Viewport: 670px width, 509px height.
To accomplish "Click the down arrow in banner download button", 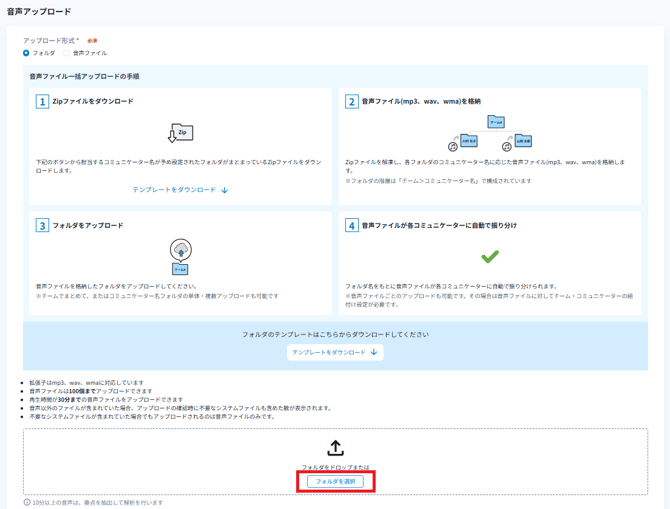I will pyautogui.click(x=374, y=352).
